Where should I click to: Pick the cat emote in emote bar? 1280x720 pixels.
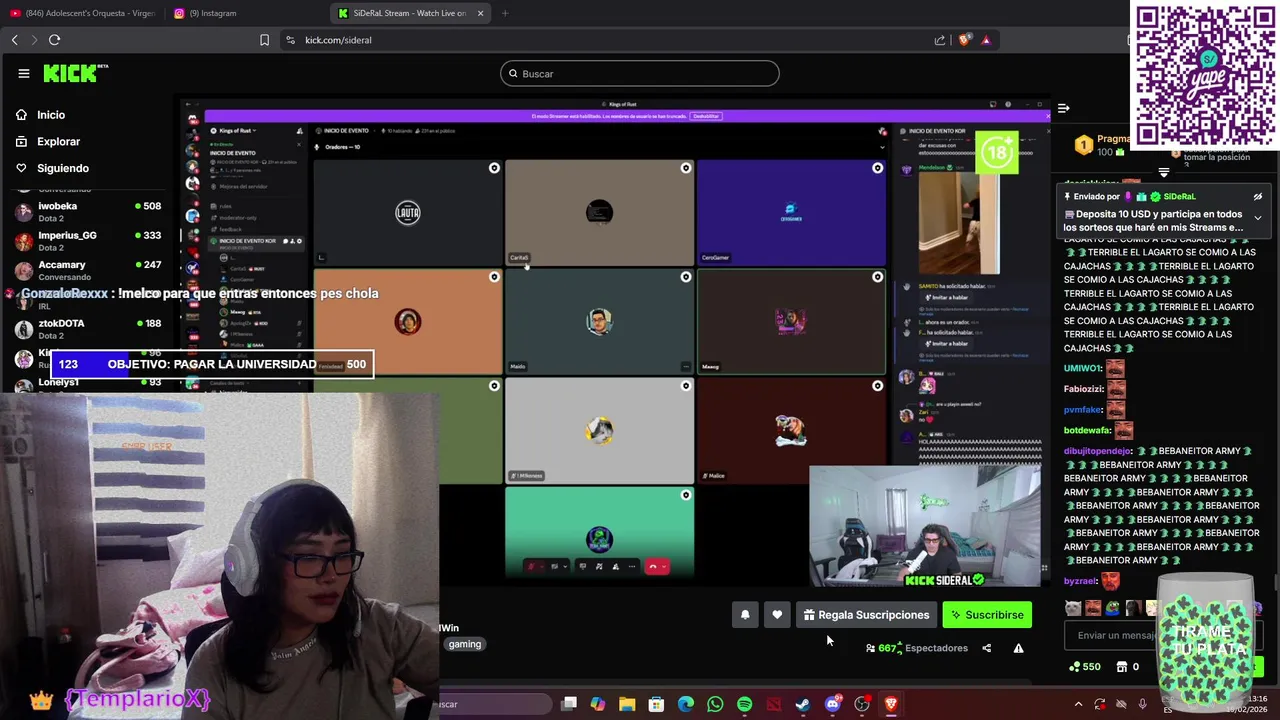tap(1073, 608)
